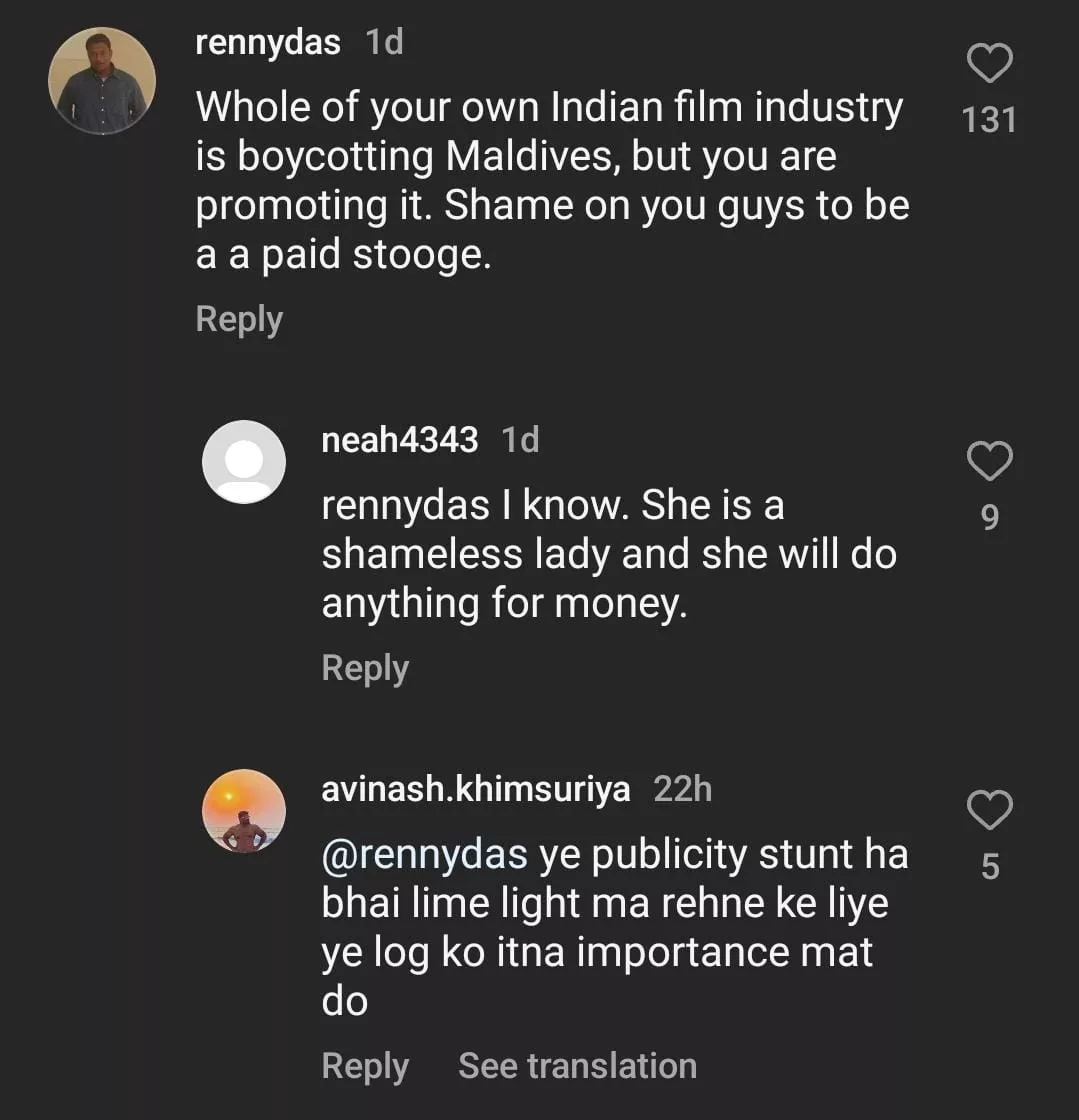Open the 9 likes count on neah4343's reply
Image resolution: width=1079 pixels, height=1120 pixels.
point(990,517)
